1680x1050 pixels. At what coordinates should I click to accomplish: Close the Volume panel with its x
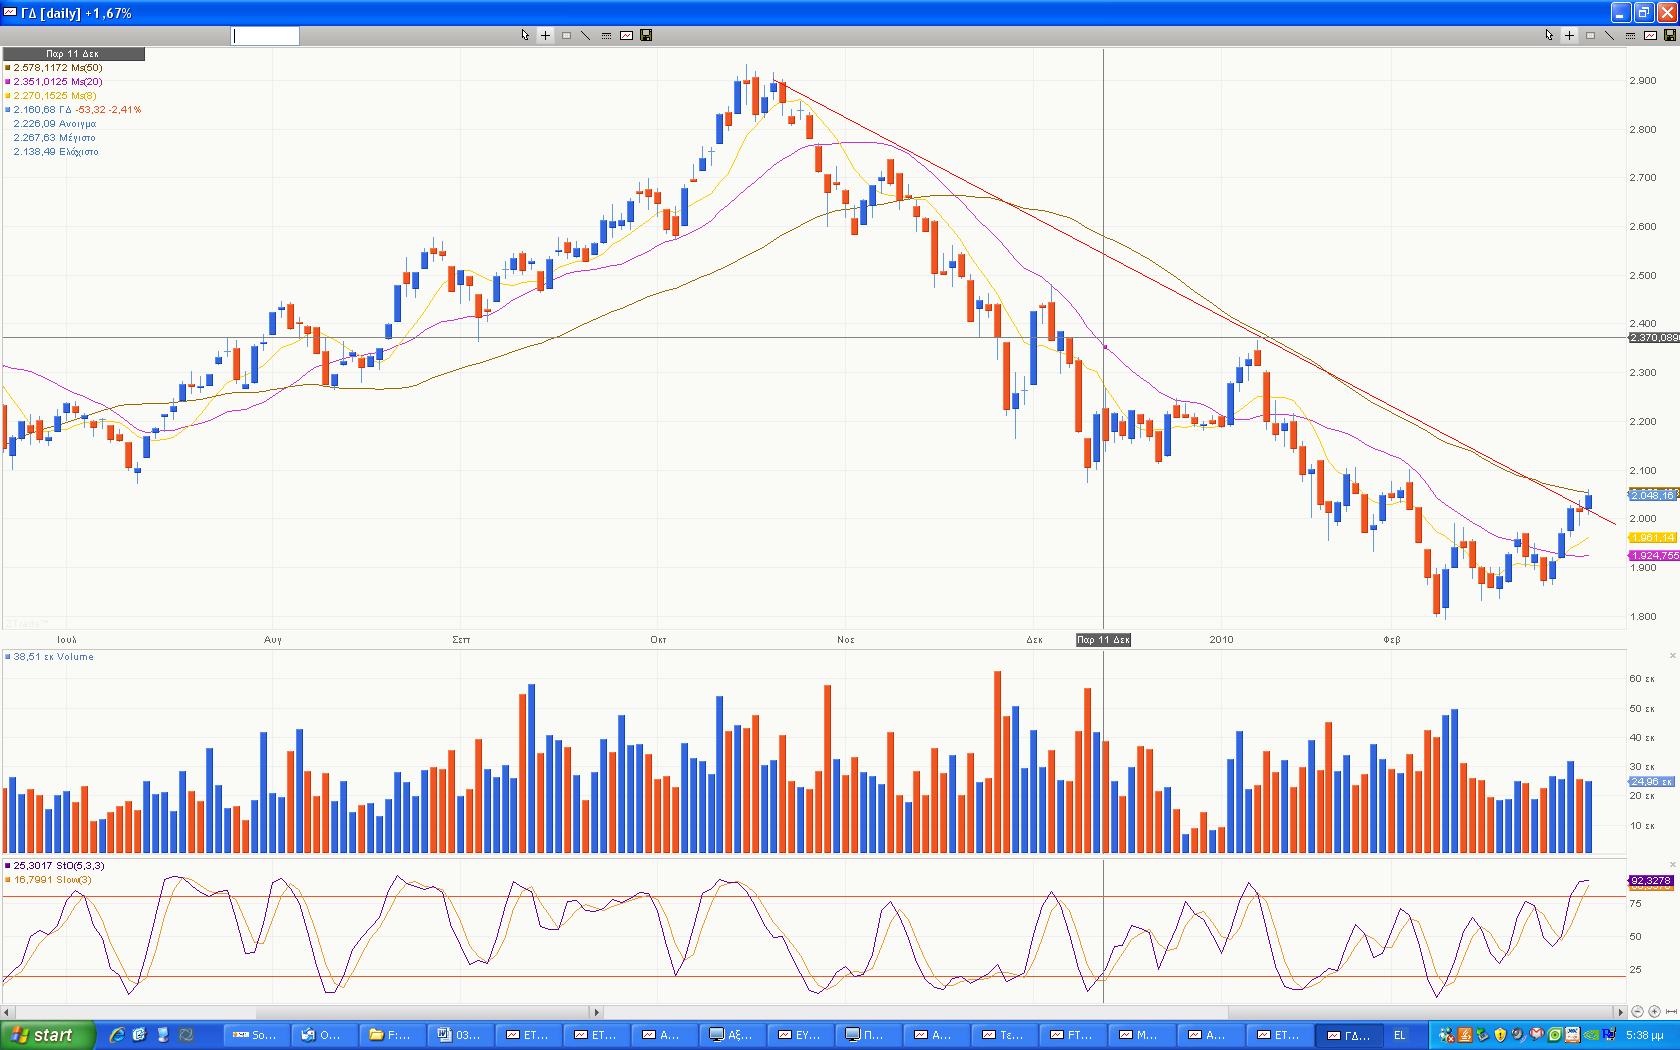[x=1673, y=656]
